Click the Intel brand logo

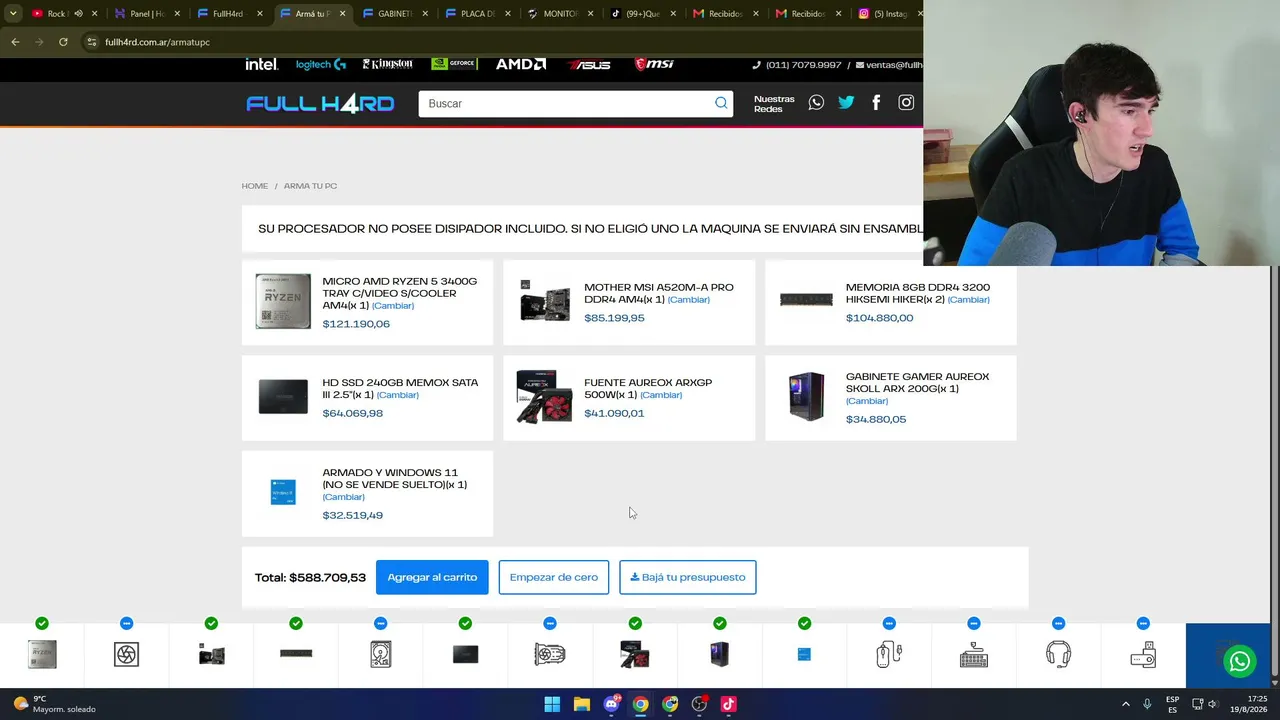tap(261, 64)
